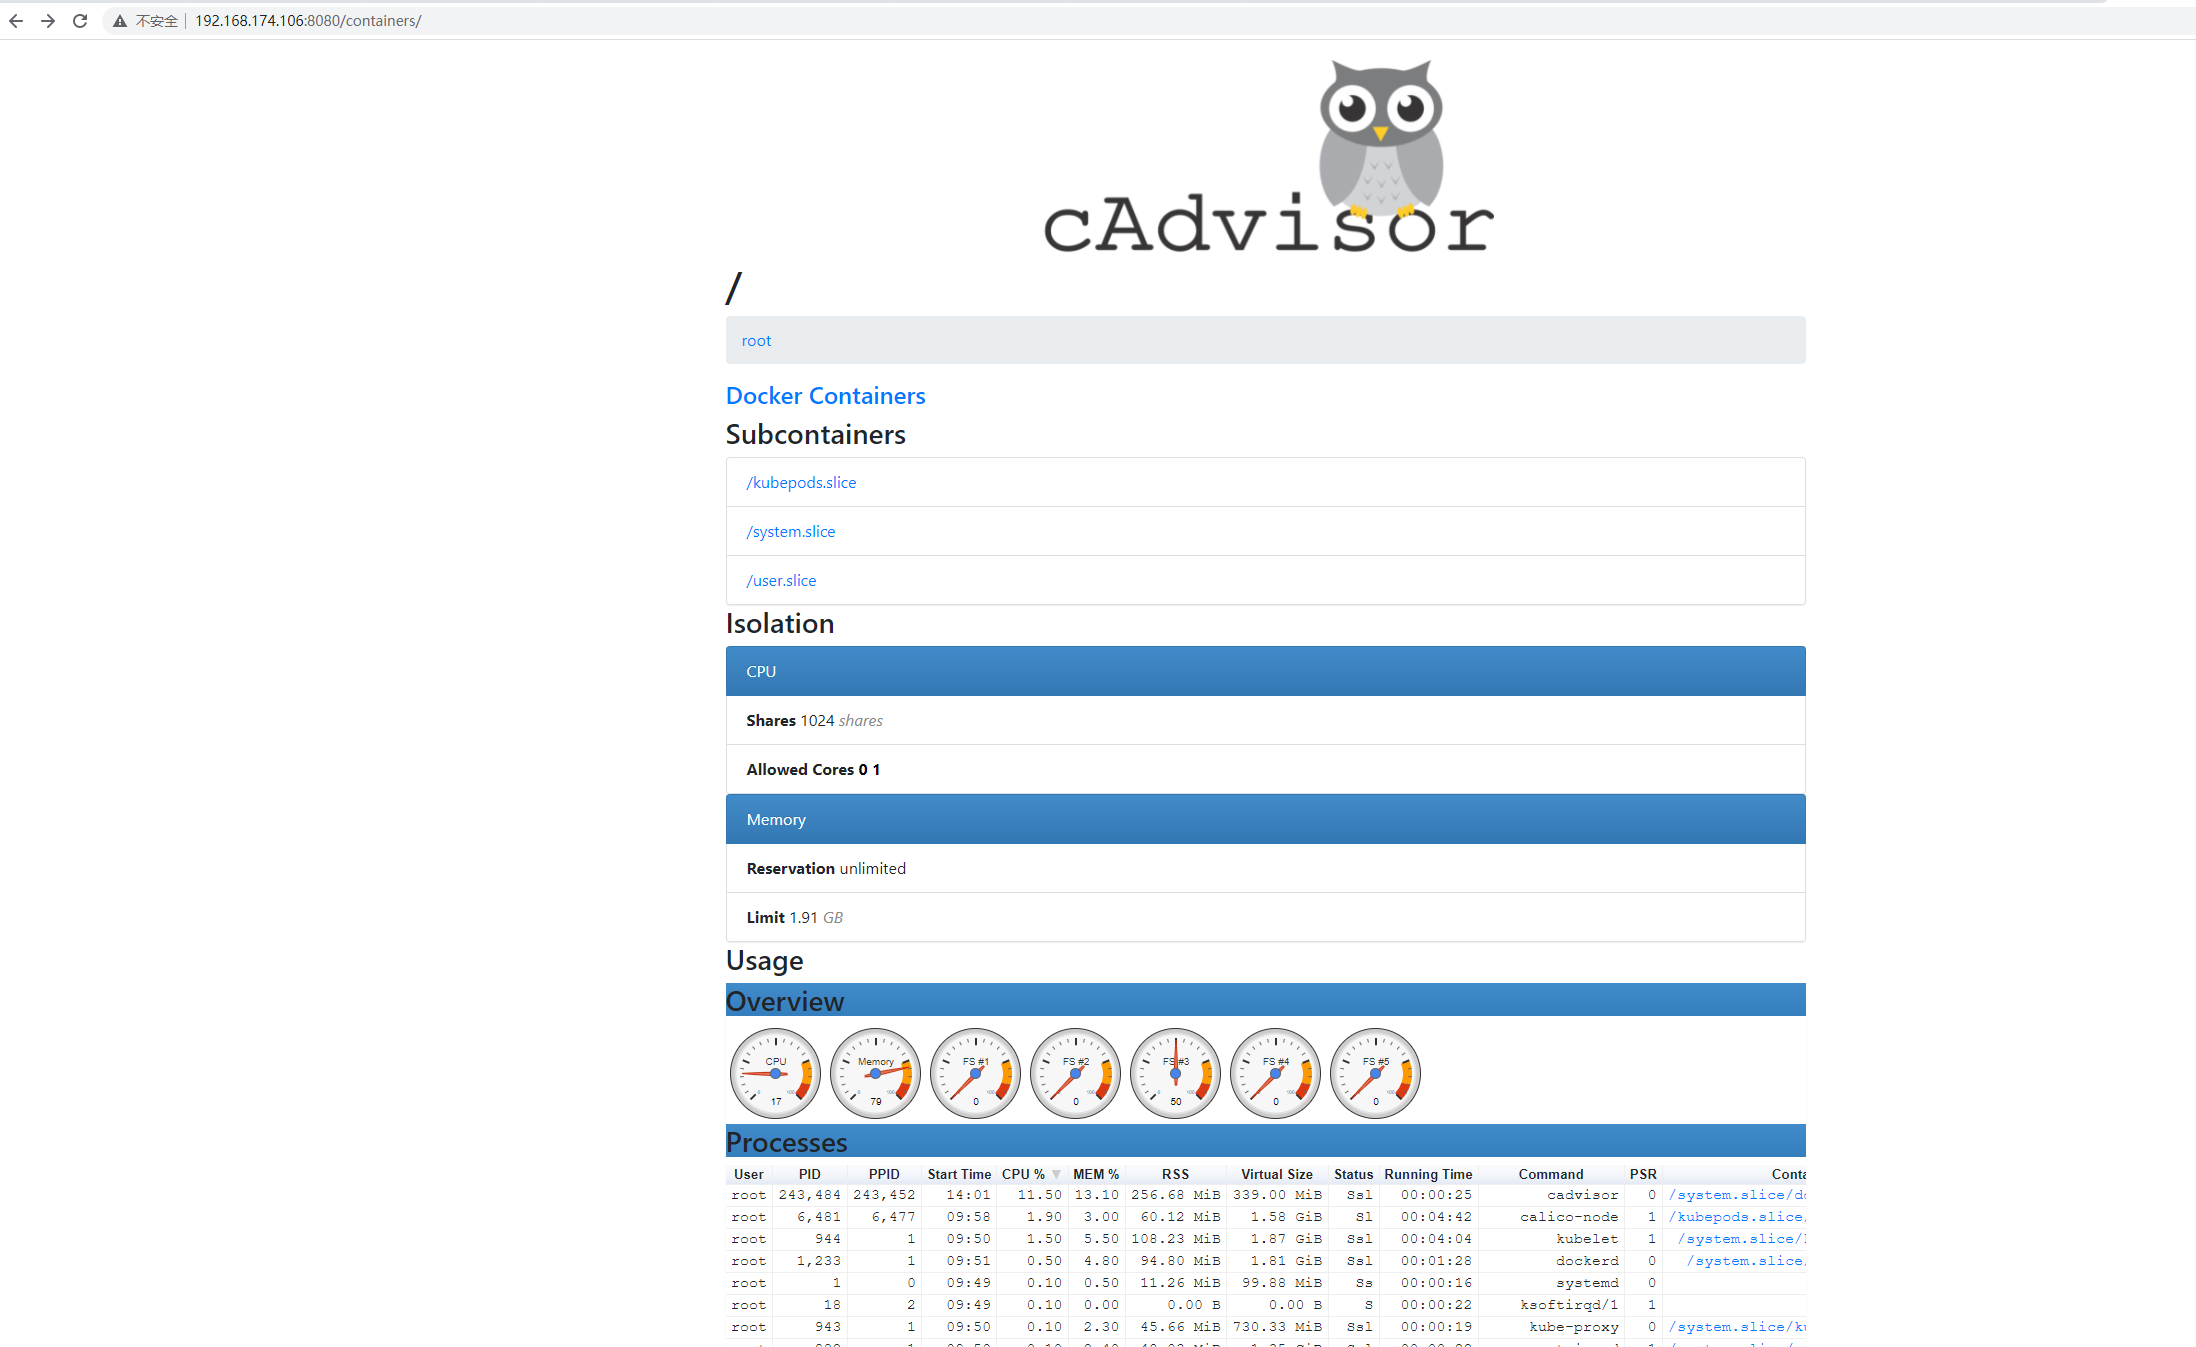Click the FS #3 gauge
The width and height of the screenshot is (2196, 1347).
[1175, 1073]
